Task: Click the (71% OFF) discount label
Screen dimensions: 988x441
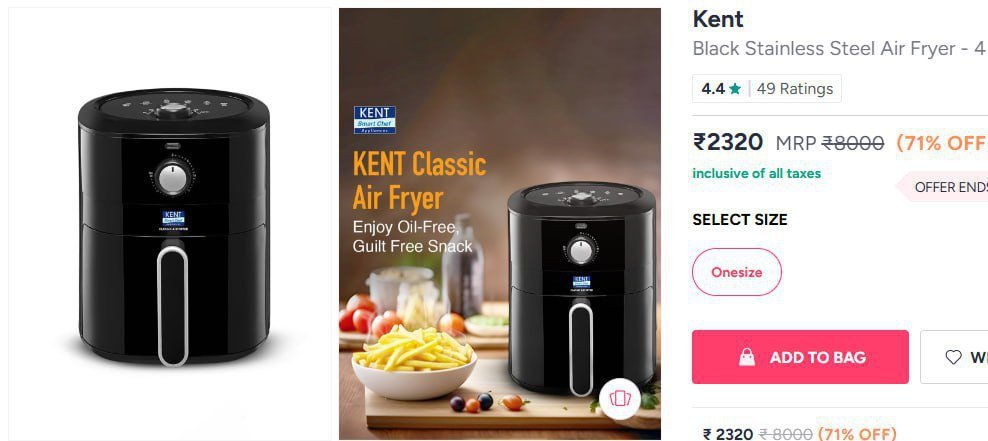Action: (x=942, y=143)
